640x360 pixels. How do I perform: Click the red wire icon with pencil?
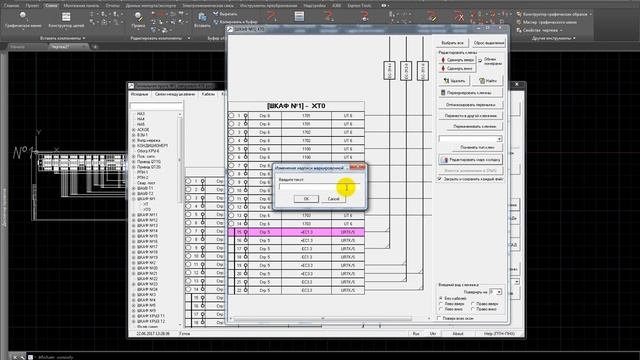click(x=432, y=16)
